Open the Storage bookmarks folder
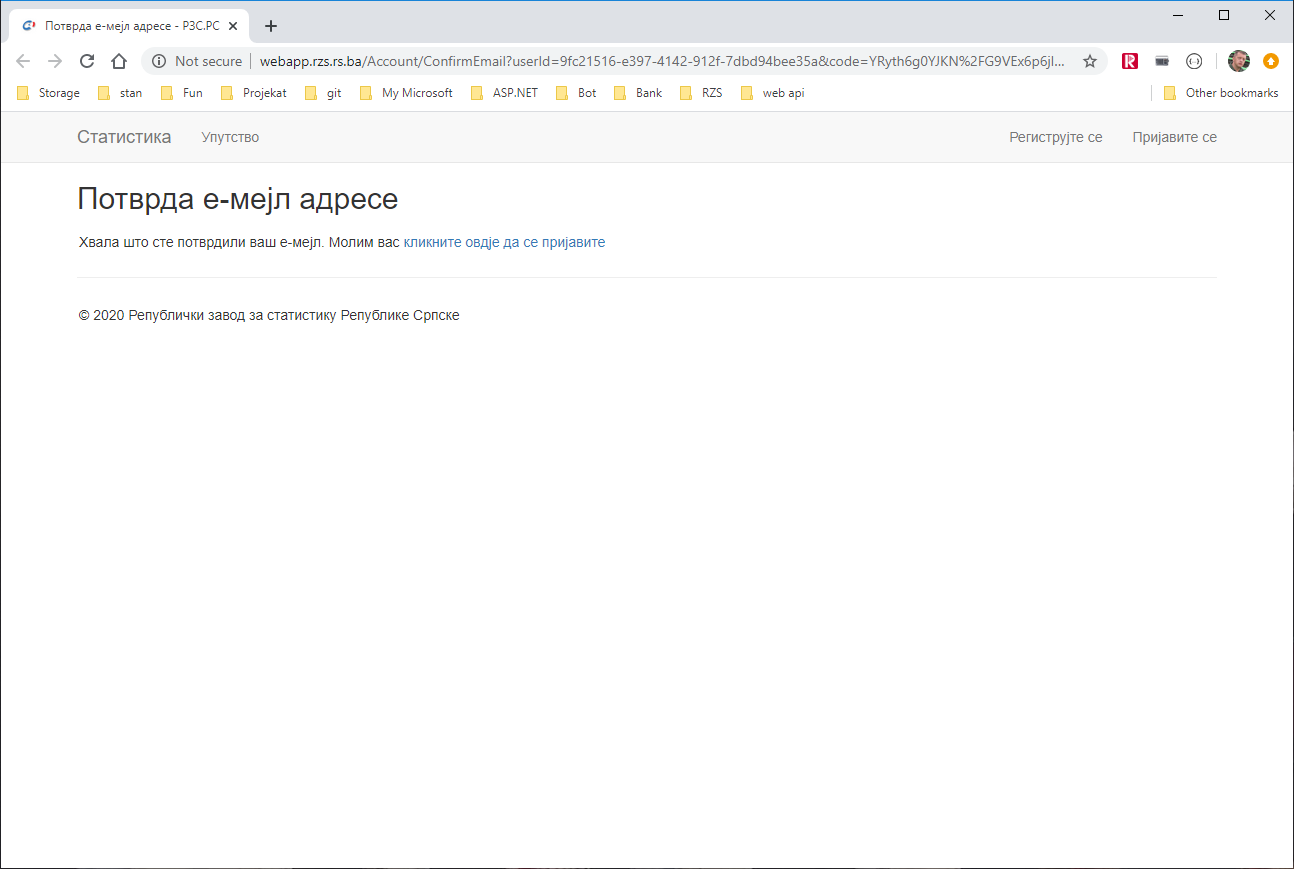Viewport: 1294px width, 869px height. (48, 93)
